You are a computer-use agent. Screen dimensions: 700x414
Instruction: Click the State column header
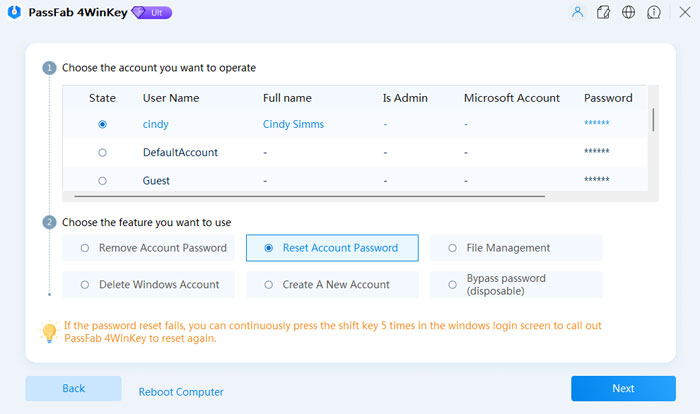(x=102, y=98)
